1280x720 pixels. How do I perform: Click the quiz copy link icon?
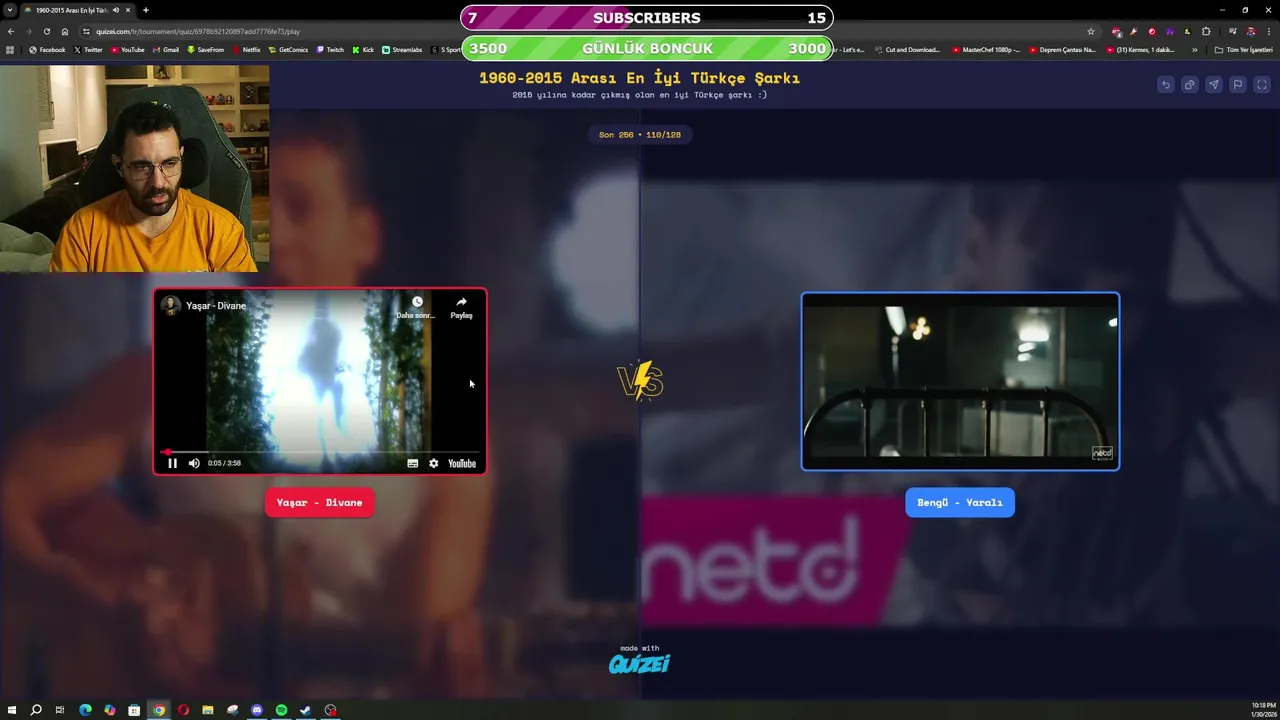(1189, 85)
